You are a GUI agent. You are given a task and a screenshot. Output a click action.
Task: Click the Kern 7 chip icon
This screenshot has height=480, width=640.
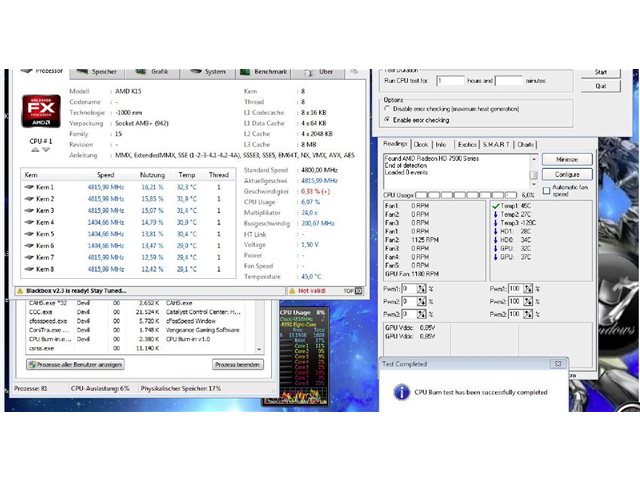tap(29, 258)
